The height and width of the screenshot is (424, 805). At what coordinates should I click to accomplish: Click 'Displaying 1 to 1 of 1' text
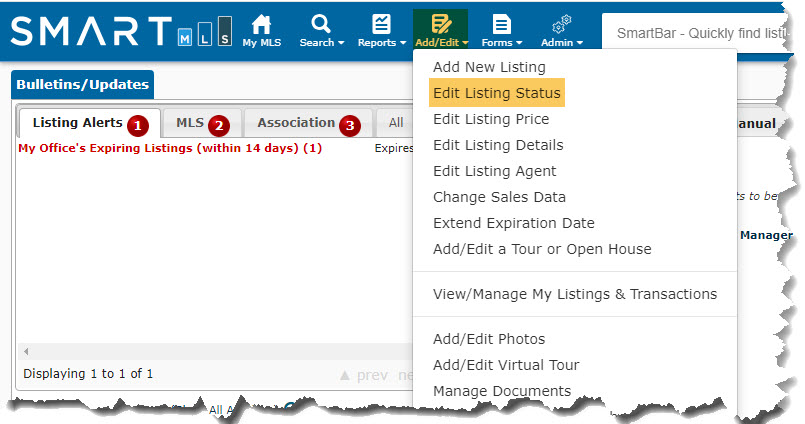[88, 374]
